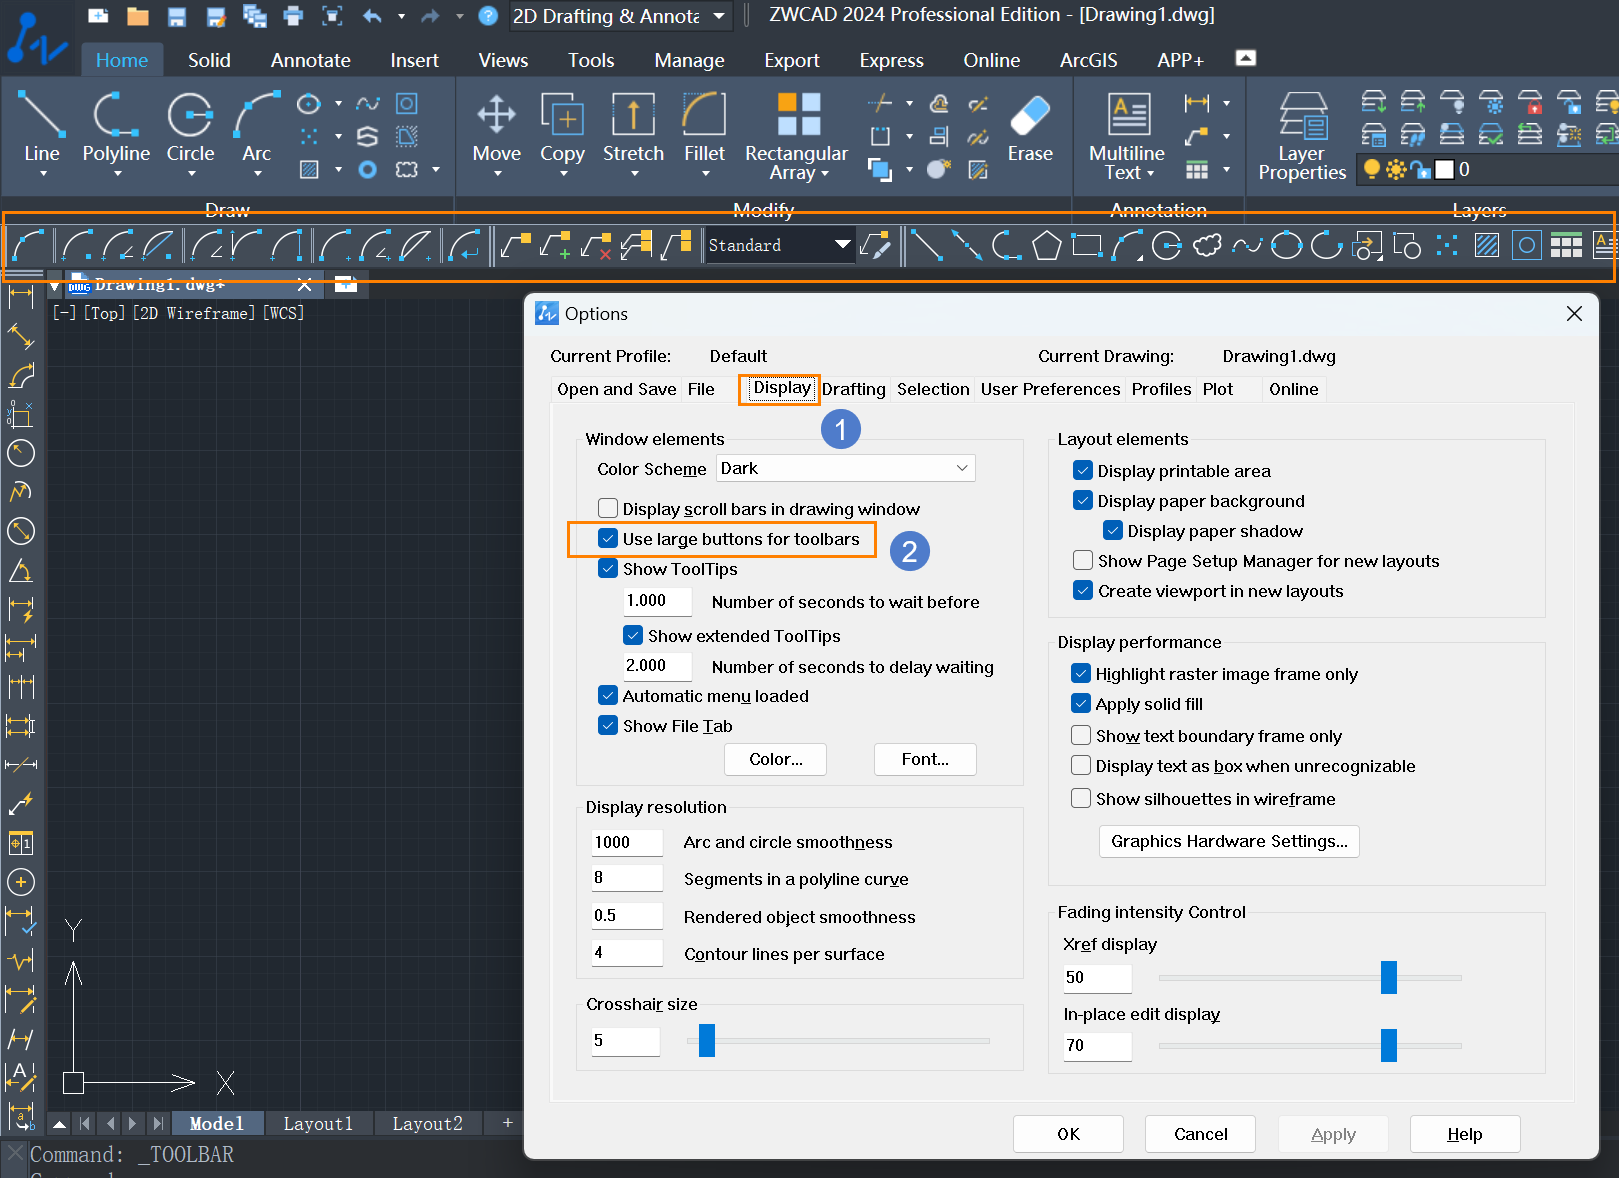Open the Font... settings button
The width and height of the screenshot is (1619, 1178).
[925, 759]
